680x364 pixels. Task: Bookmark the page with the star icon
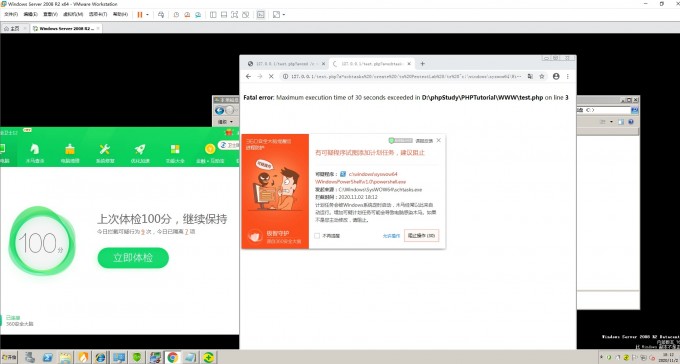click(542, 76)
